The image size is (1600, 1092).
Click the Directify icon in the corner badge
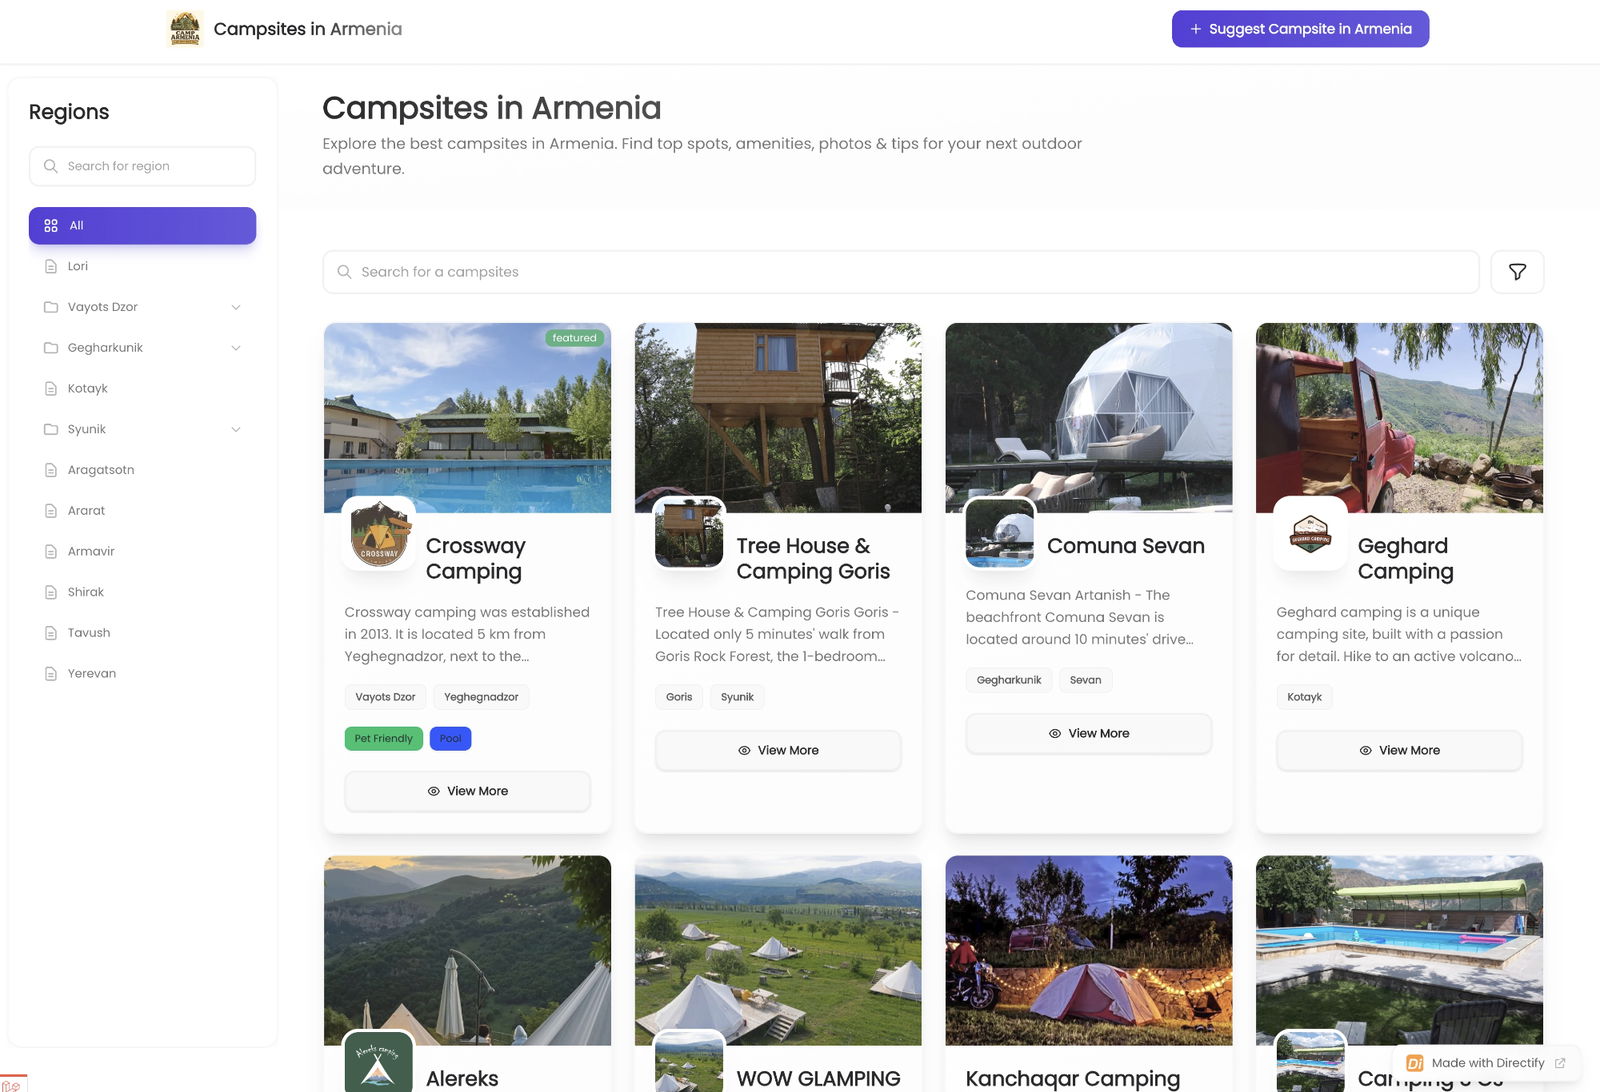click(x=1414, y=1063)
